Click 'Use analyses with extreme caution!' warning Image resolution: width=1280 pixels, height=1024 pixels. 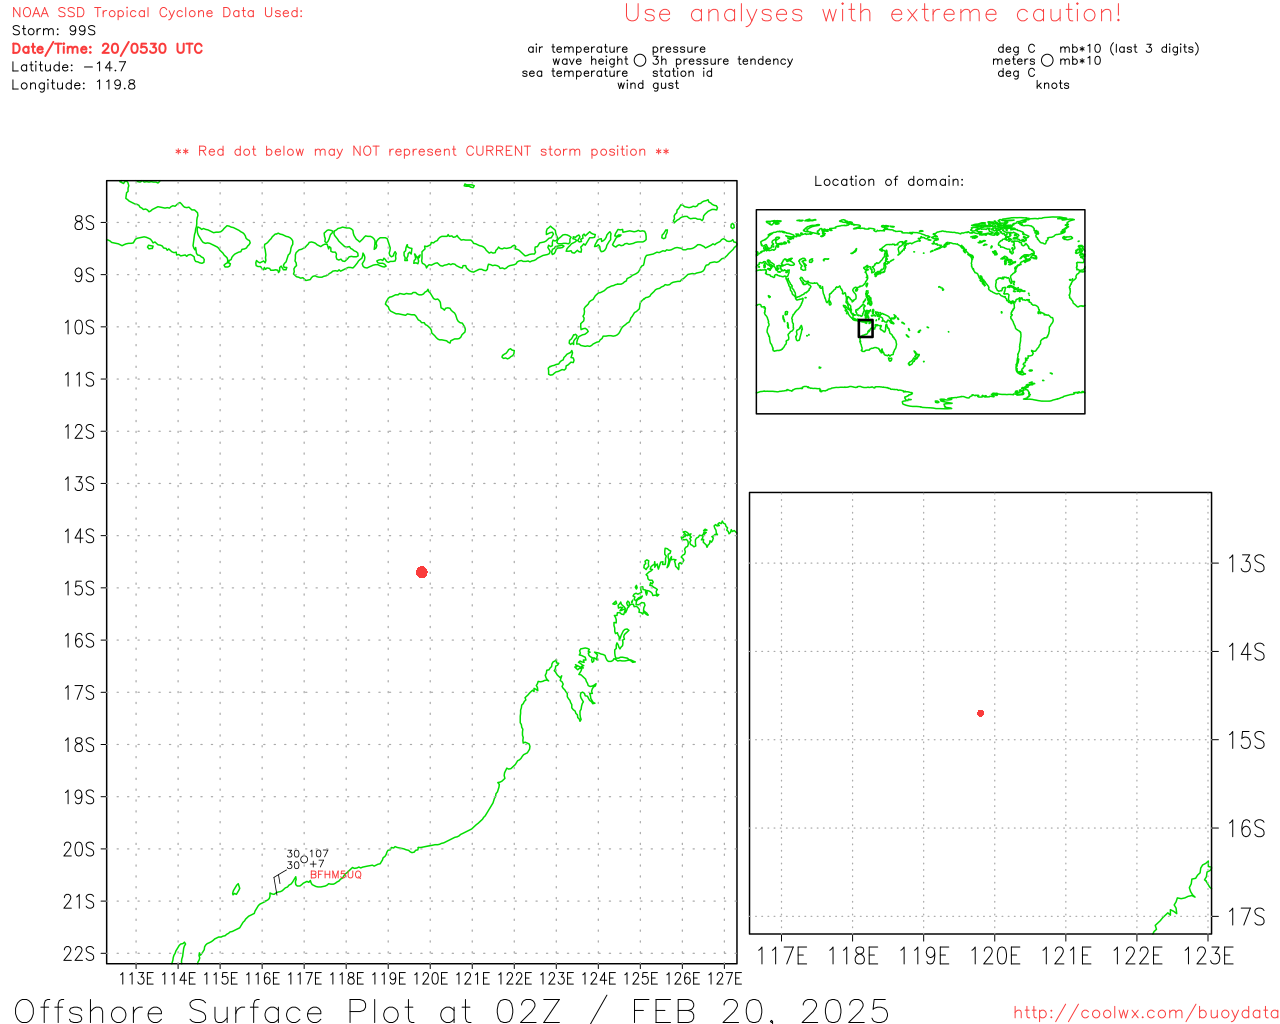(x=873, y=14)
